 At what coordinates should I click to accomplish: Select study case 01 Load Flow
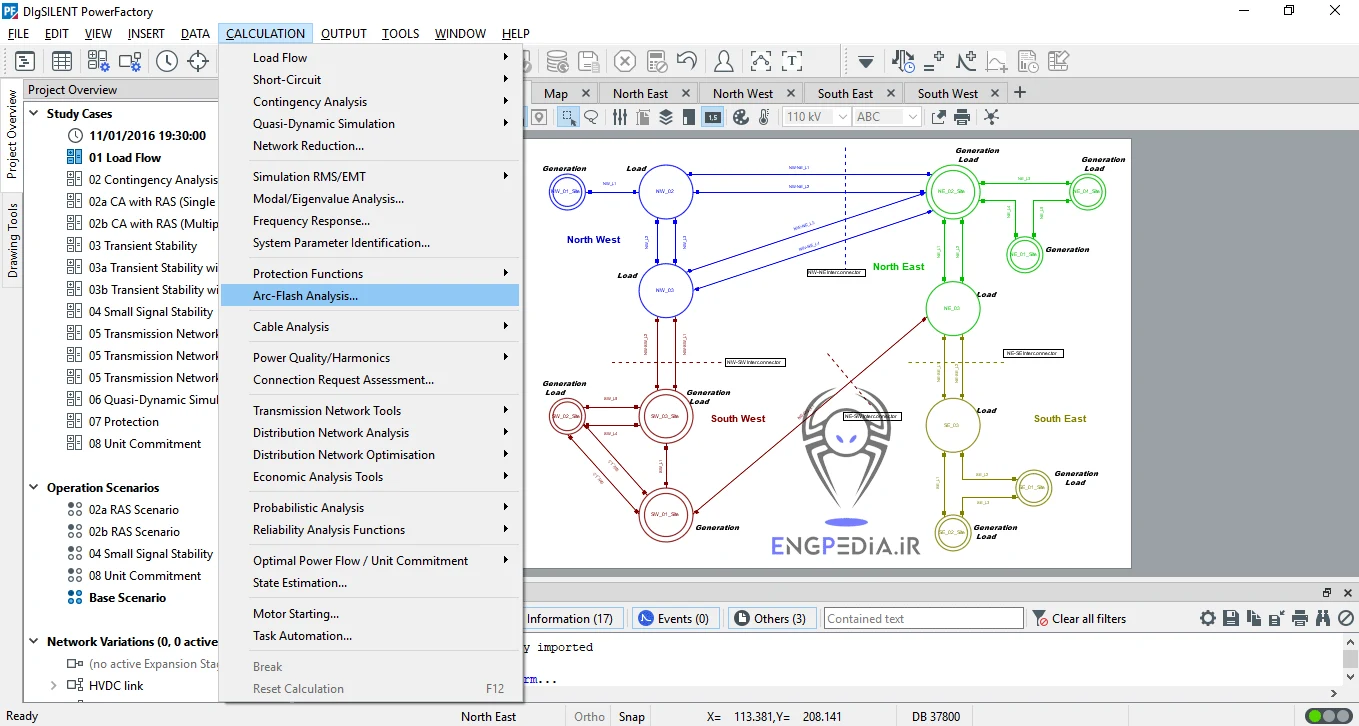click(124, 158)
